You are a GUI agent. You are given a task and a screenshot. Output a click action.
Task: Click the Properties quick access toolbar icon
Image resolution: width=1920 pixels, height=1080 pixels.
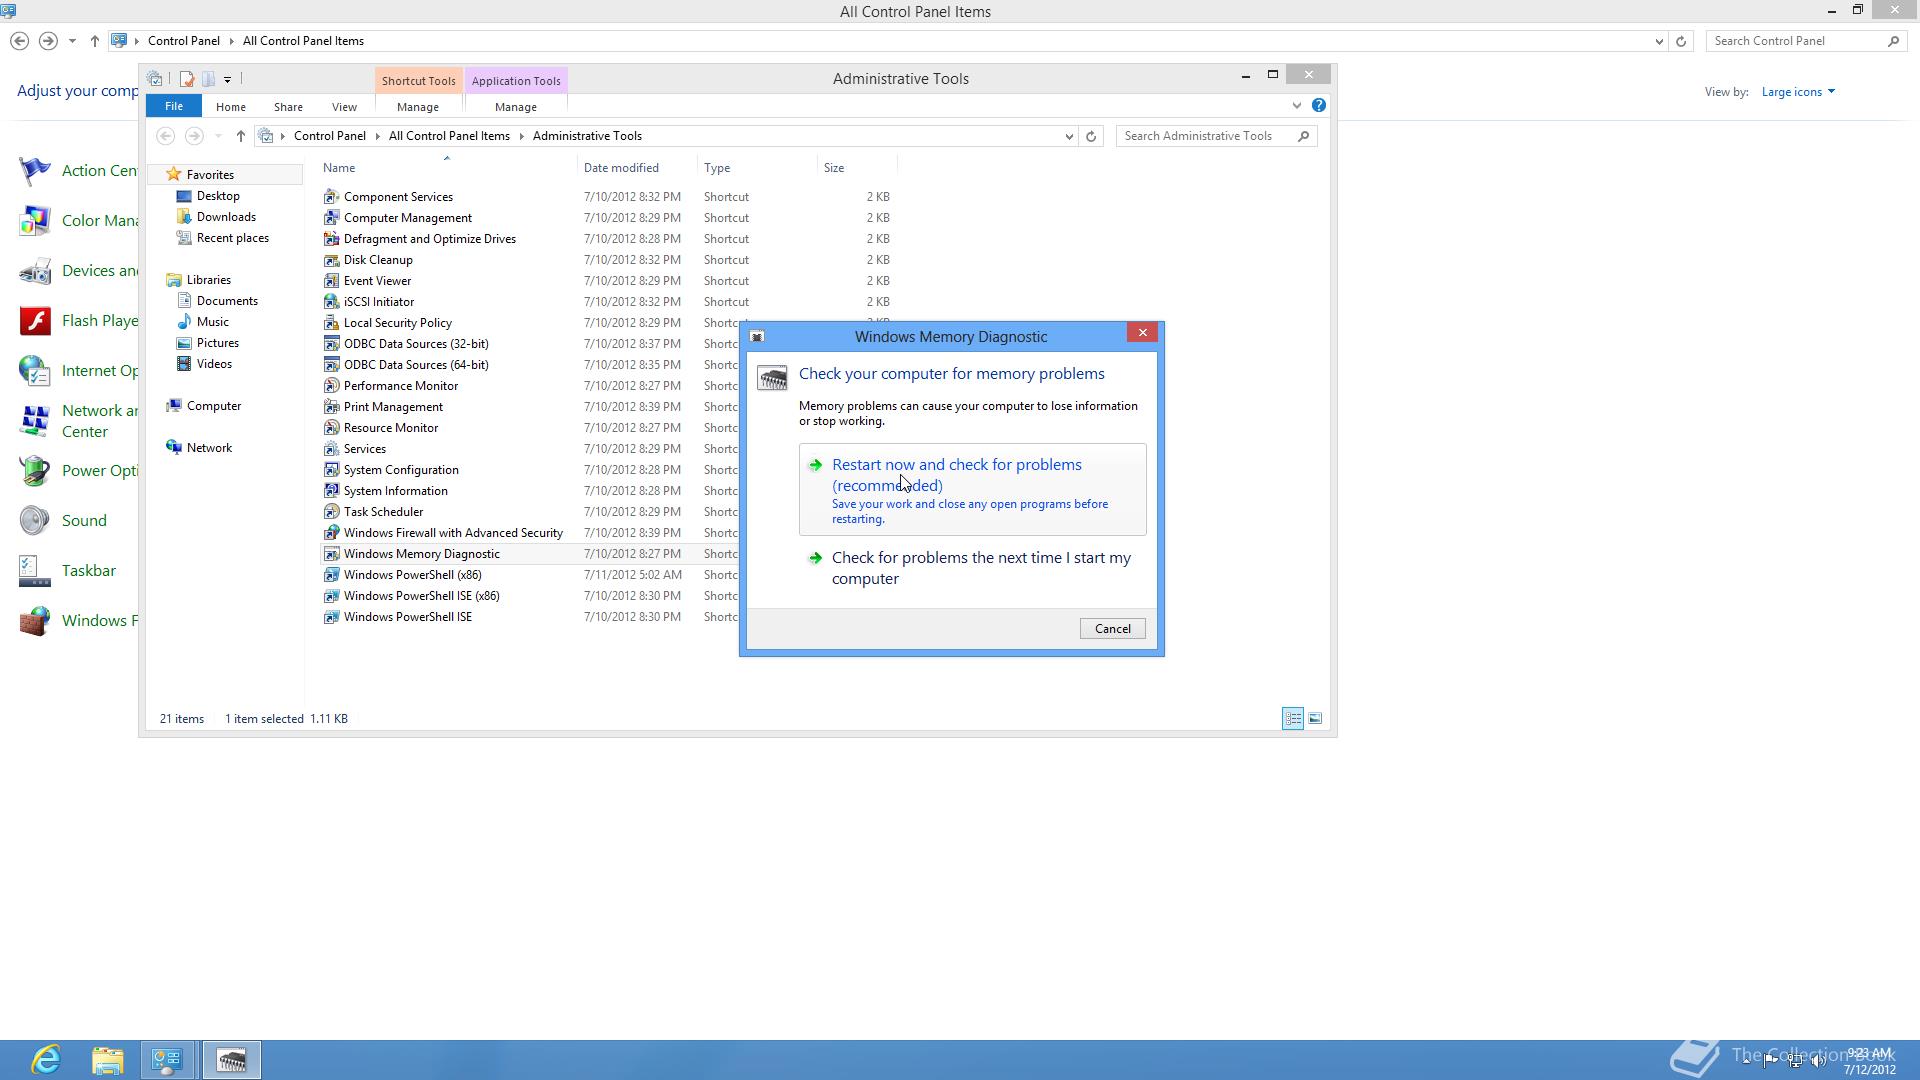pyautogui.click(x=186, y=79)
